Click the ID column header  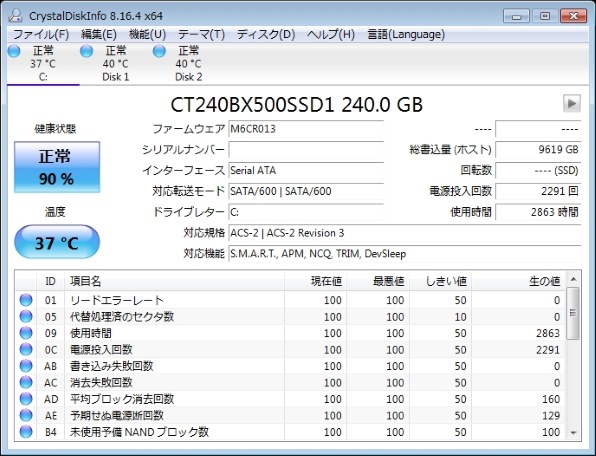(x=51, y=281)
